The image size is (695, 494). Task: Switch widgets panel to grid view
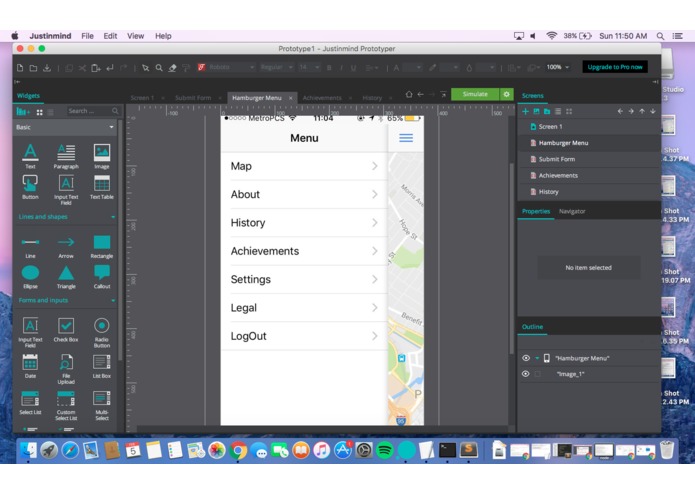[x=39, y=112]
